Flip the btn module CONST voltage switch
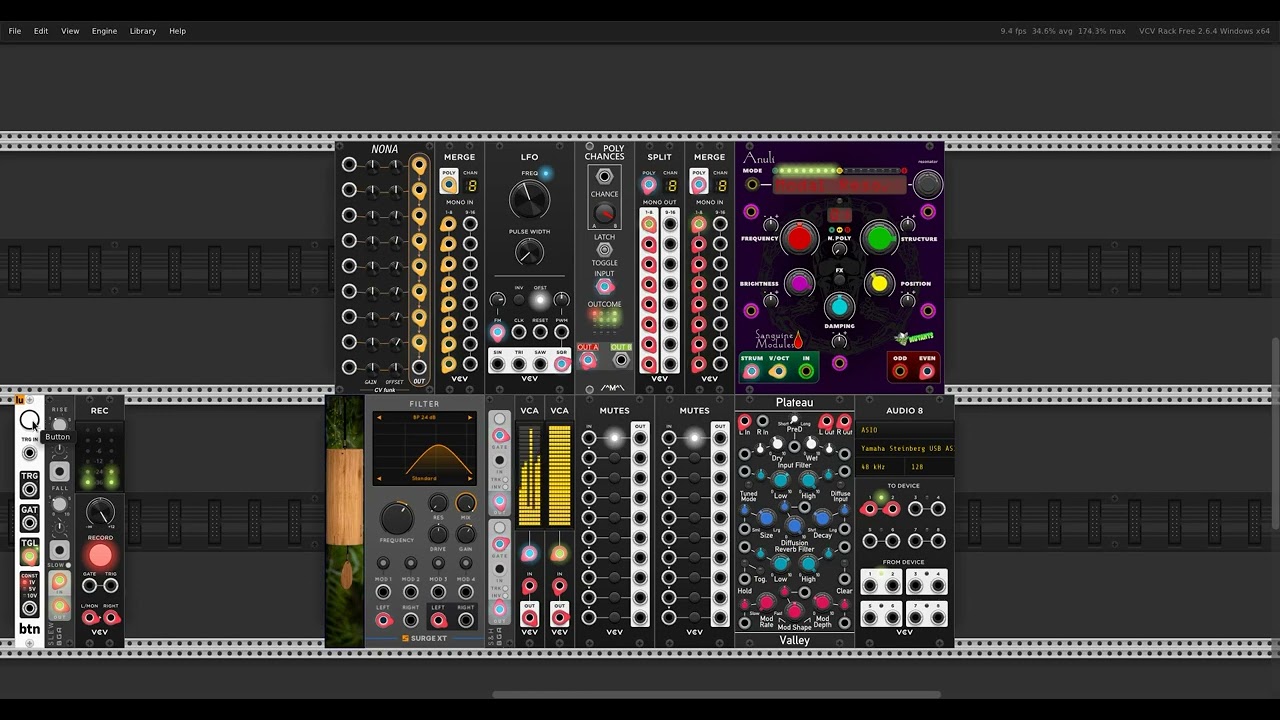 click(29, 588)
